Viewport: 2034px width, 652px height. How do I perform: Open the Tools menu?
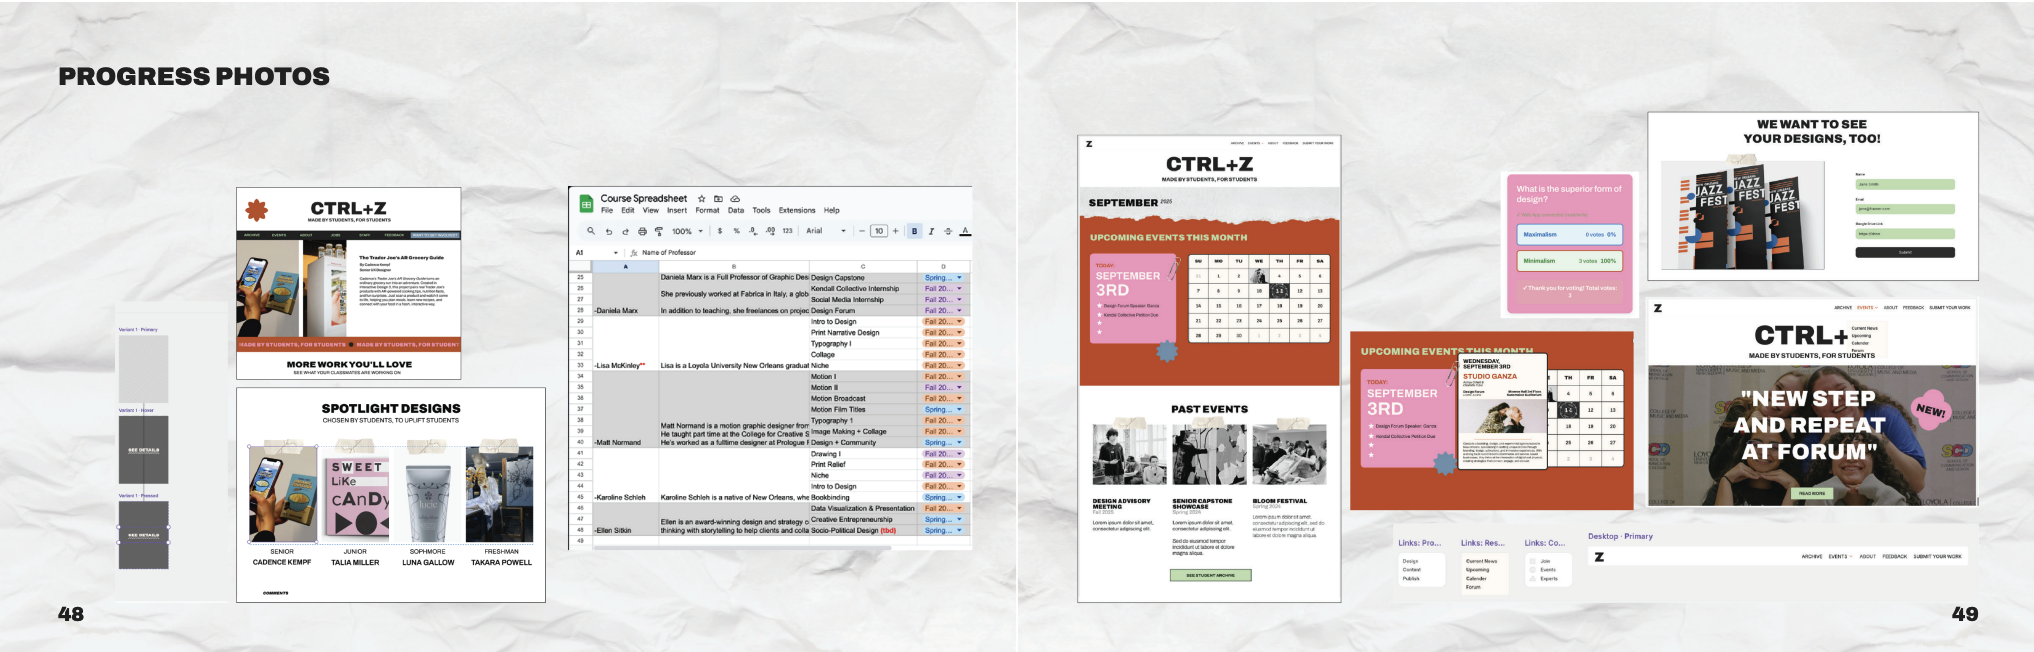click(761, 211)
